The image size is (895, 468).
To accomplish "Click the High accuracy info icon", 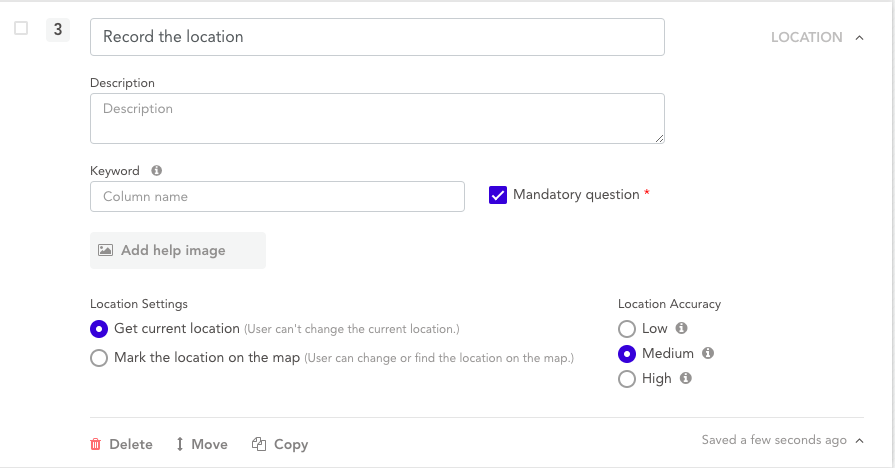I will (x=686, y=378).
